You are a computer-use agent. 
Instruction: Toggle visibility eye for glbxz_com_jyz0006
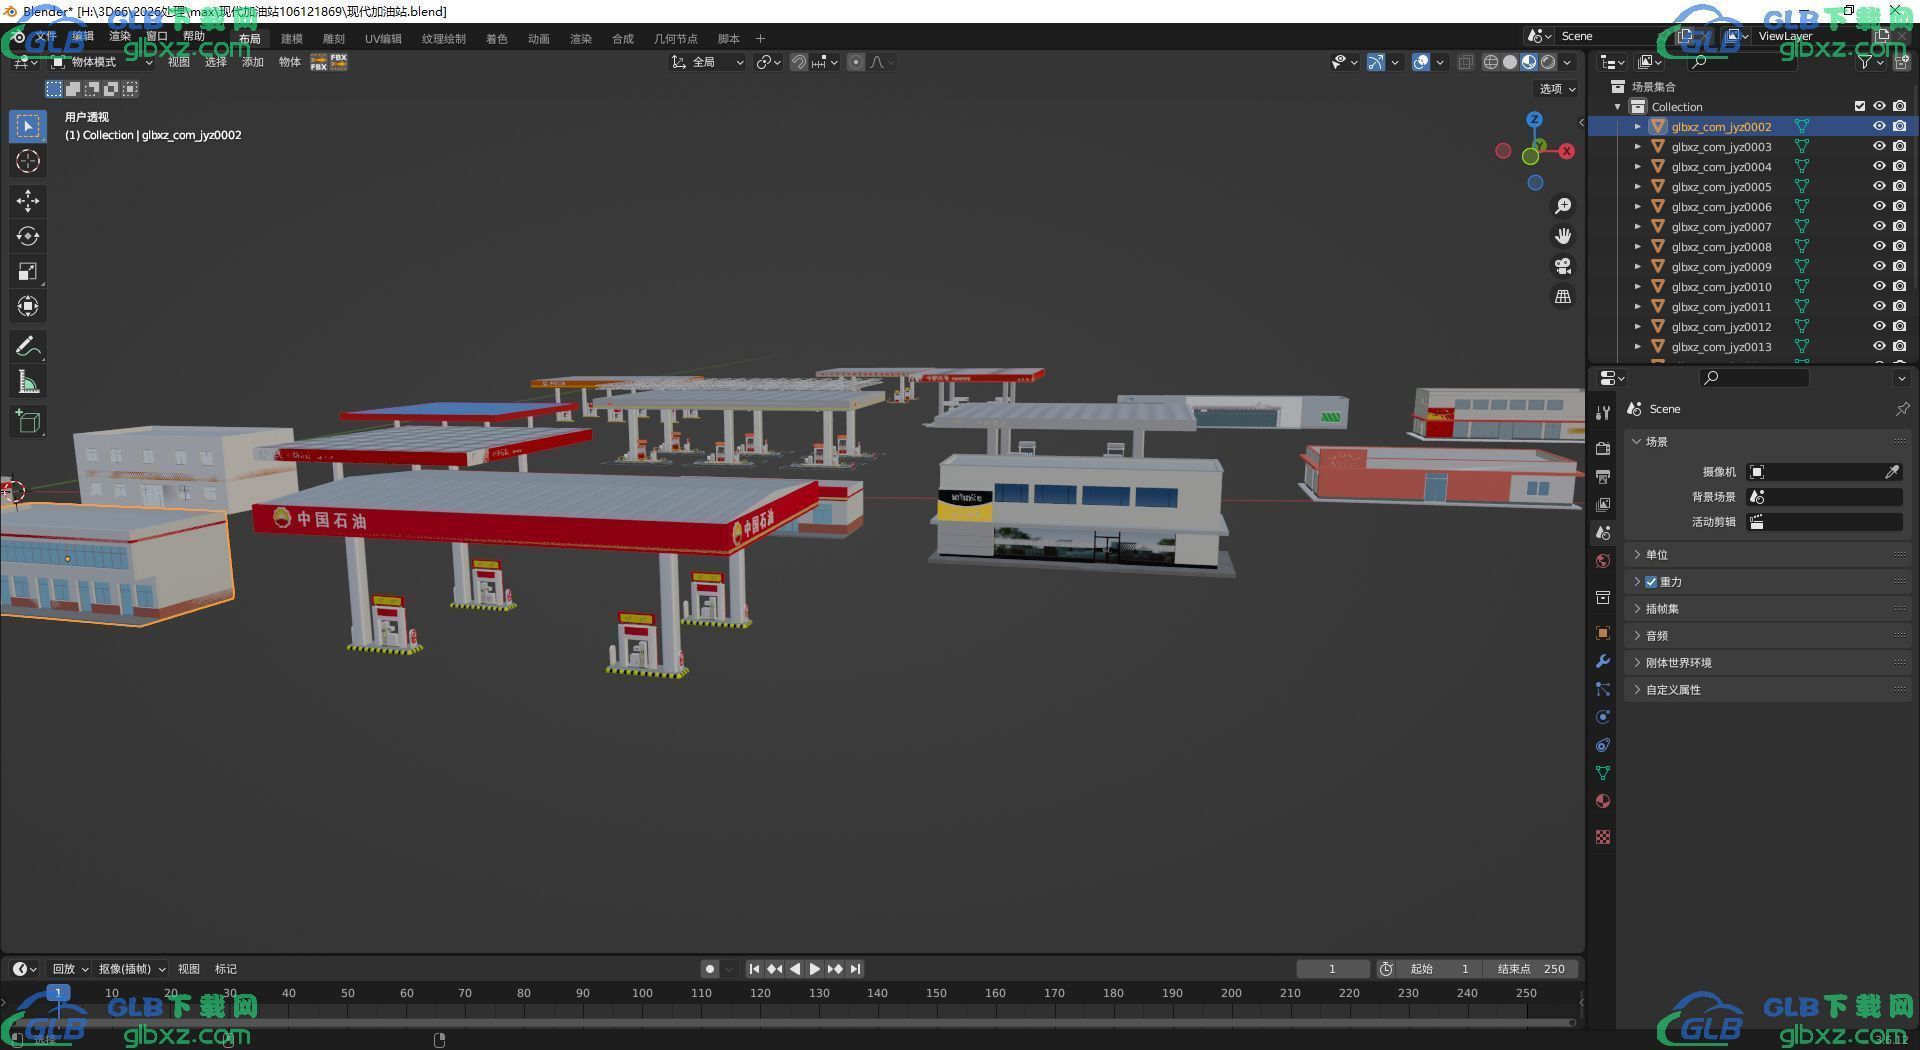click(1879, 207)
